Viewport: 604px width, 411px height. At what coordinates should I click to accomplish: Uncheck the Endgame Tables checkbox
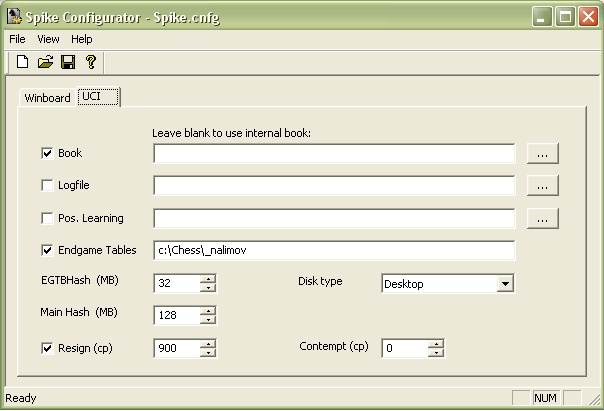47,250
